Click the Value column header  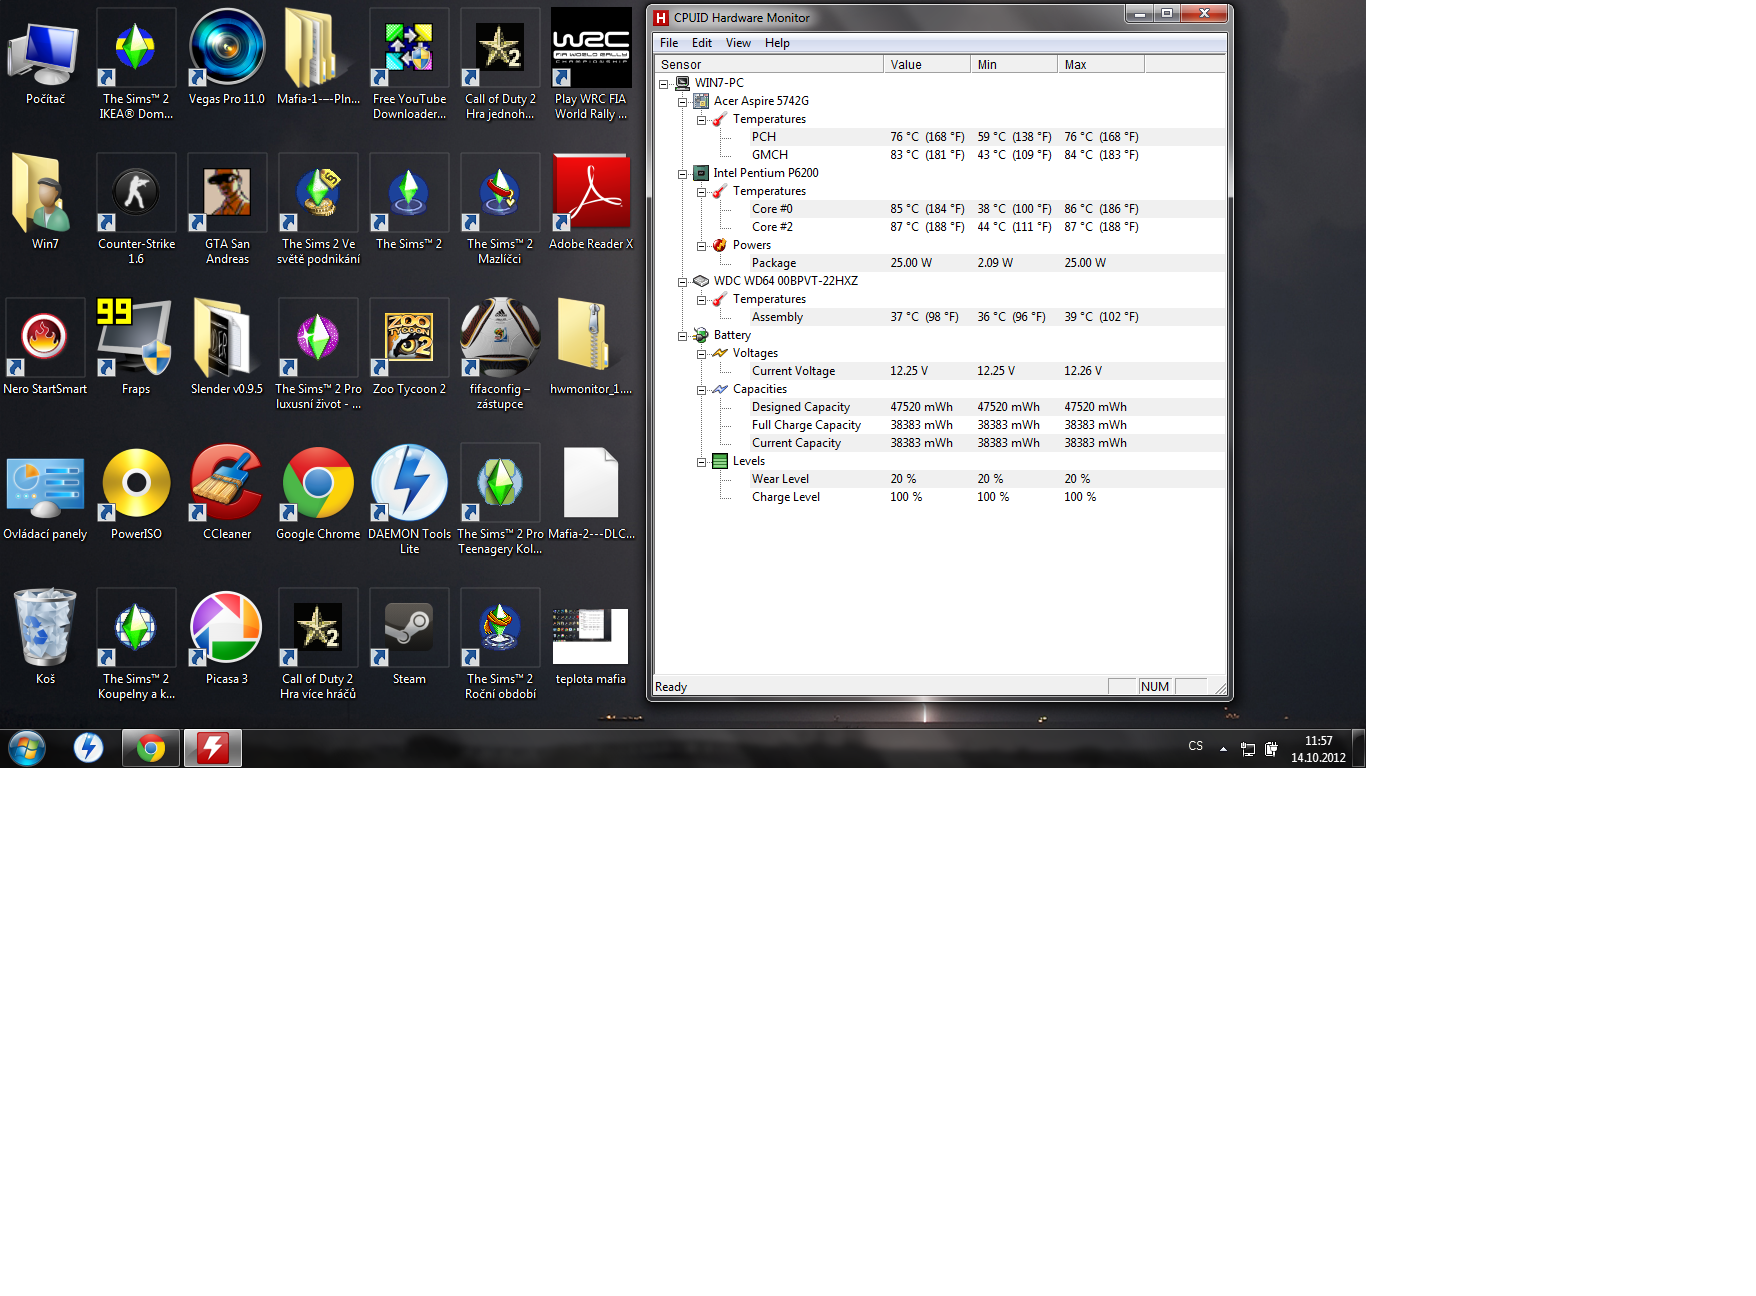pyautogui.click(x=926, y=65)
